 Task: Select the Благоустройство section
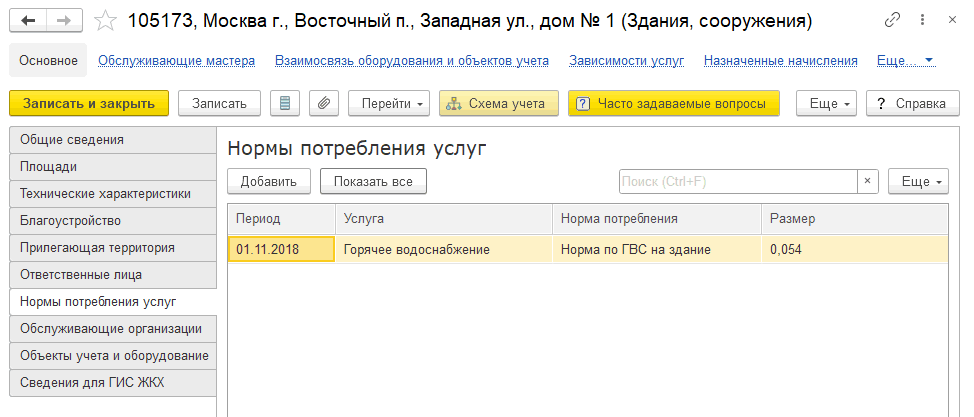click(x=113, y=221)
